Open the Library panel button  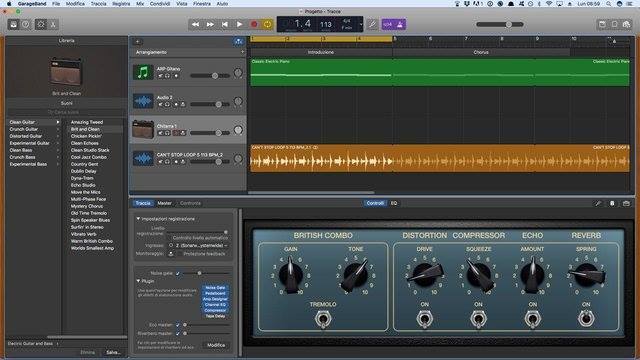coord(13,24)
